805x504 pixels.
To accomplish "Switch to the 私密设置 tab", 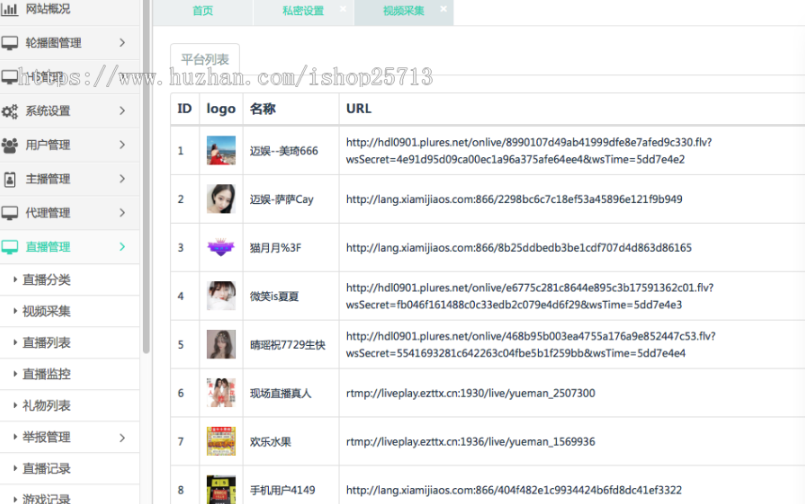I will tap(303, 11).
